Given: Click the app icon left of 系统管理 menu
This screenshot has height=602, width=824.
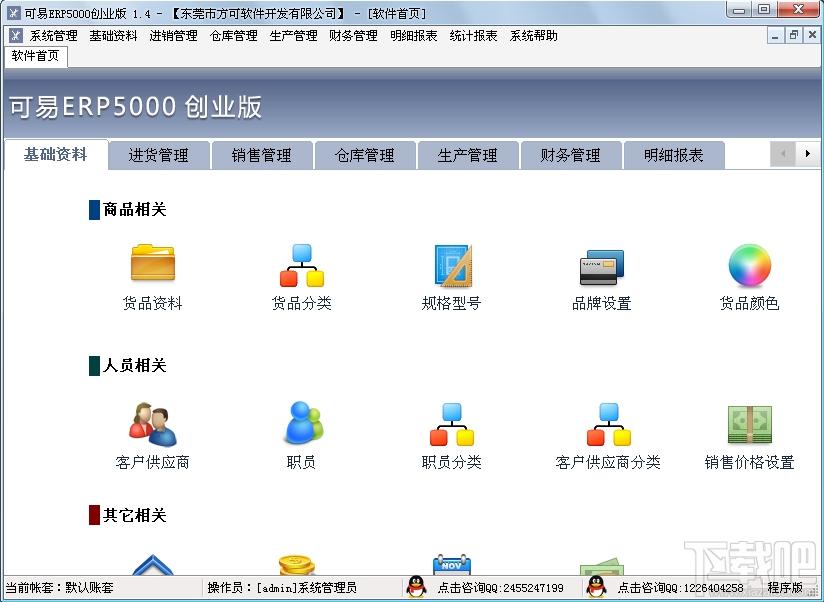Looking at the screenshot, I should tap(16, 36).
